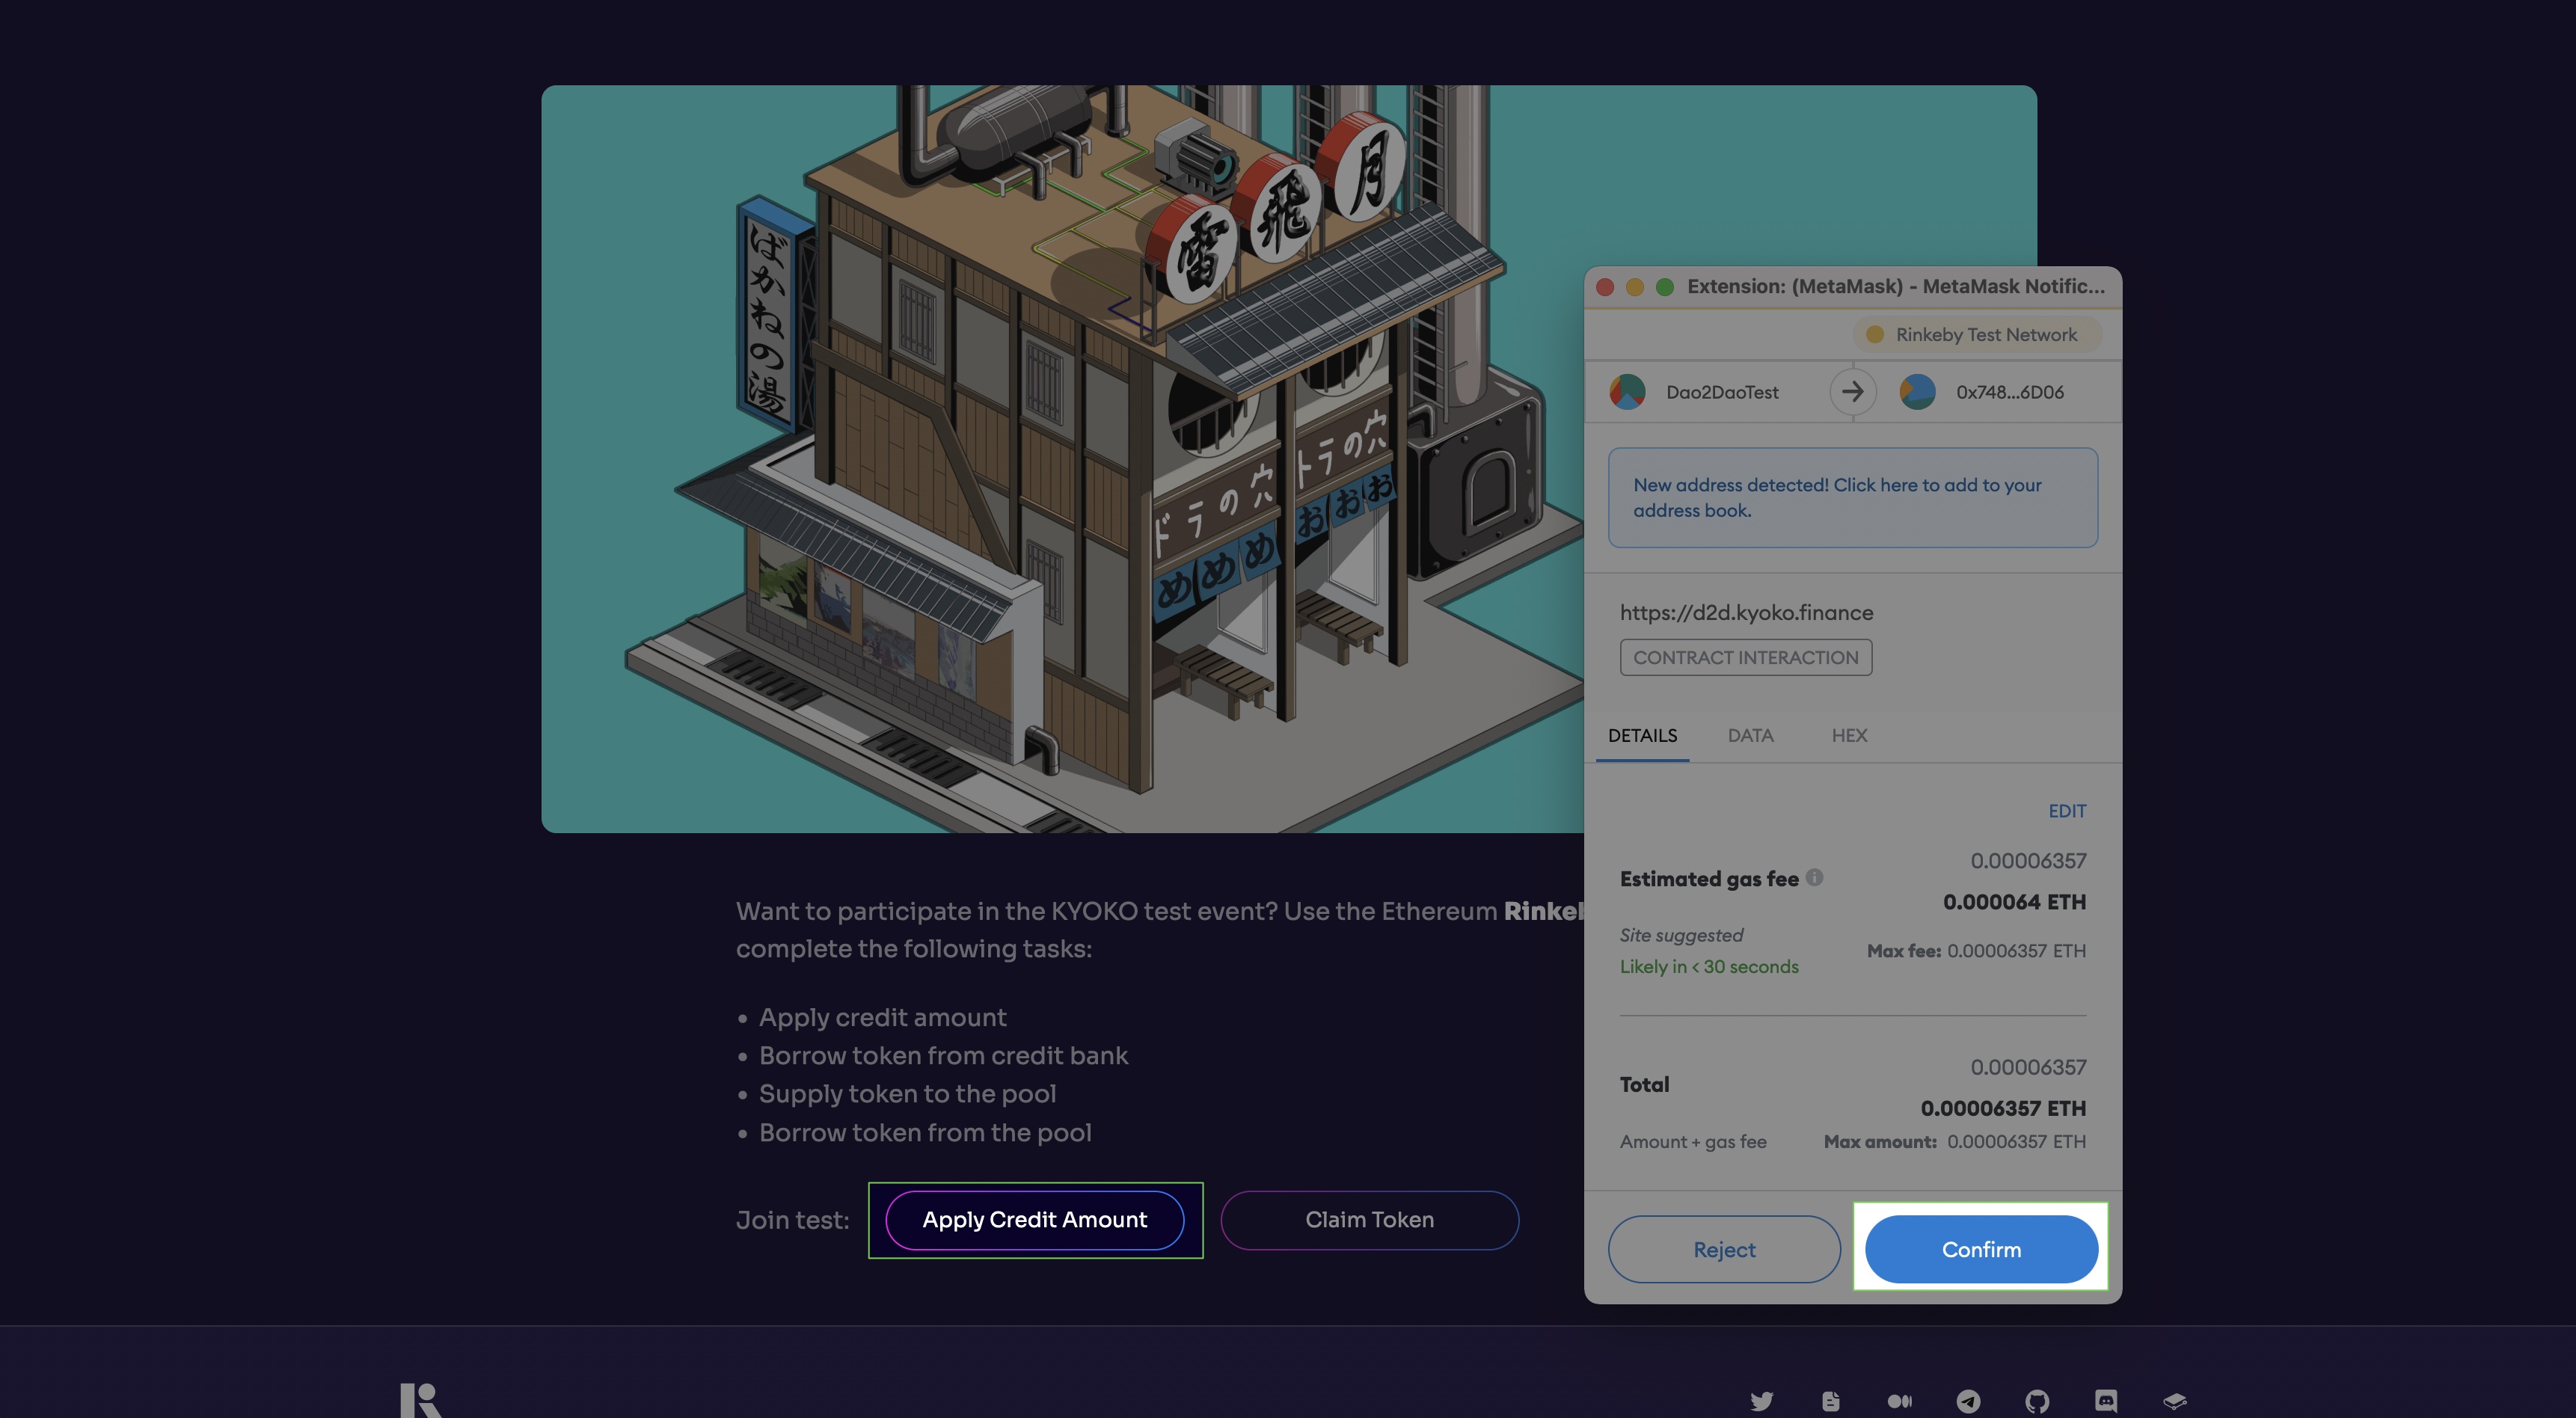Click EDIT to change gas fee
This screenshot has height=1418, width=2576.
pyautogui.click(x=2067, y=811)
